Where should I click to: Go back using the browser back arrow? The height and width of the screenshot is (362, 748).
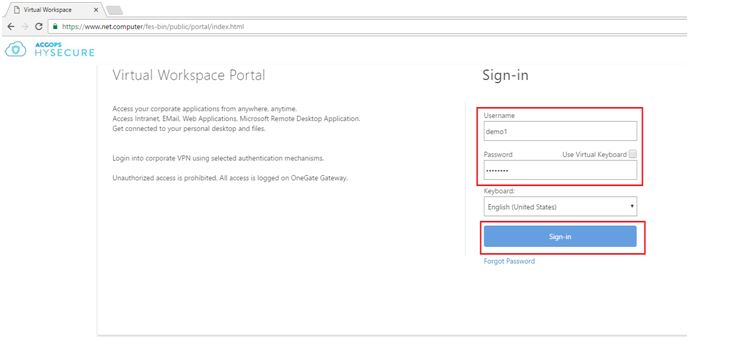click(x=11, y=27)
